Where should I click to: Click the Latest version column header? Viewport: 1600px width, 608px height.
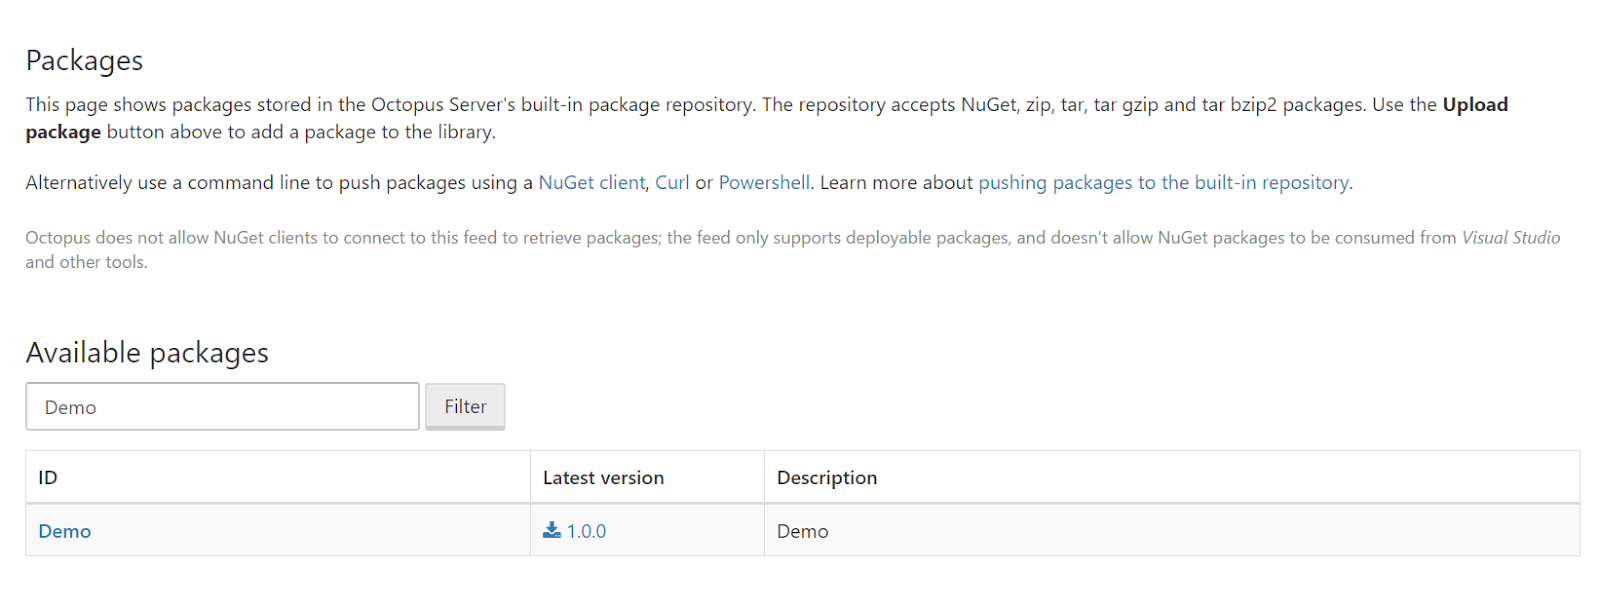pos(603,478)
